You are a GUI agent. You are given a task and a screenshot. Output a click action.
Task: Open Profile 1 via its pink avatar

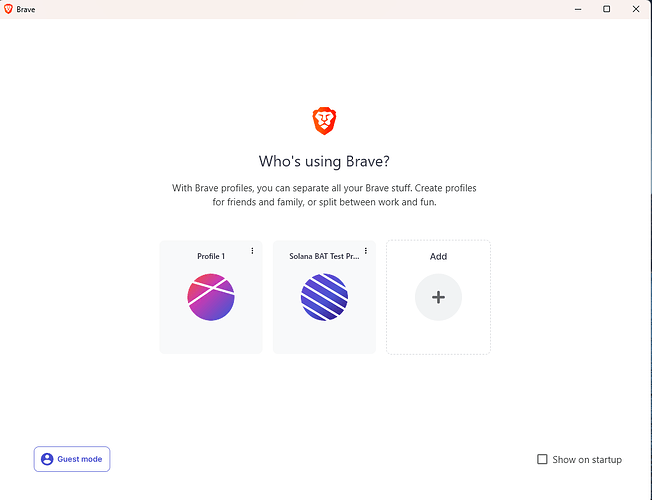click(x=210, y=297)
